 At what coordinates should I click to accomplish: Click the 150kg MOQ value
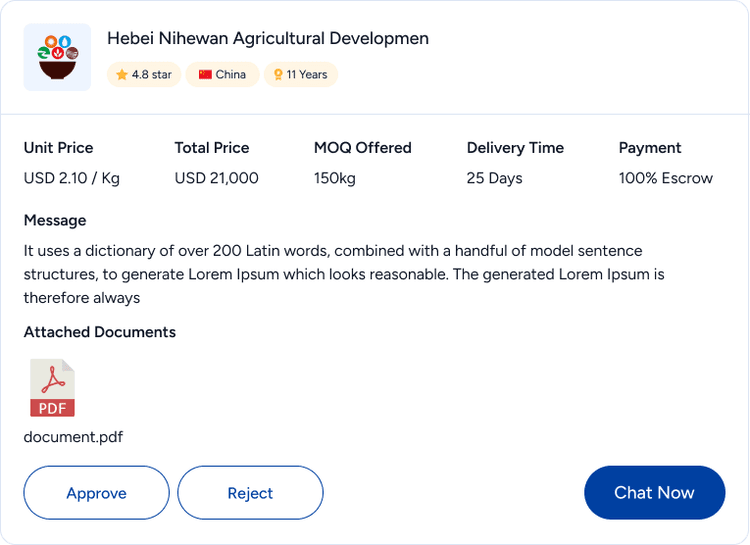334,179
